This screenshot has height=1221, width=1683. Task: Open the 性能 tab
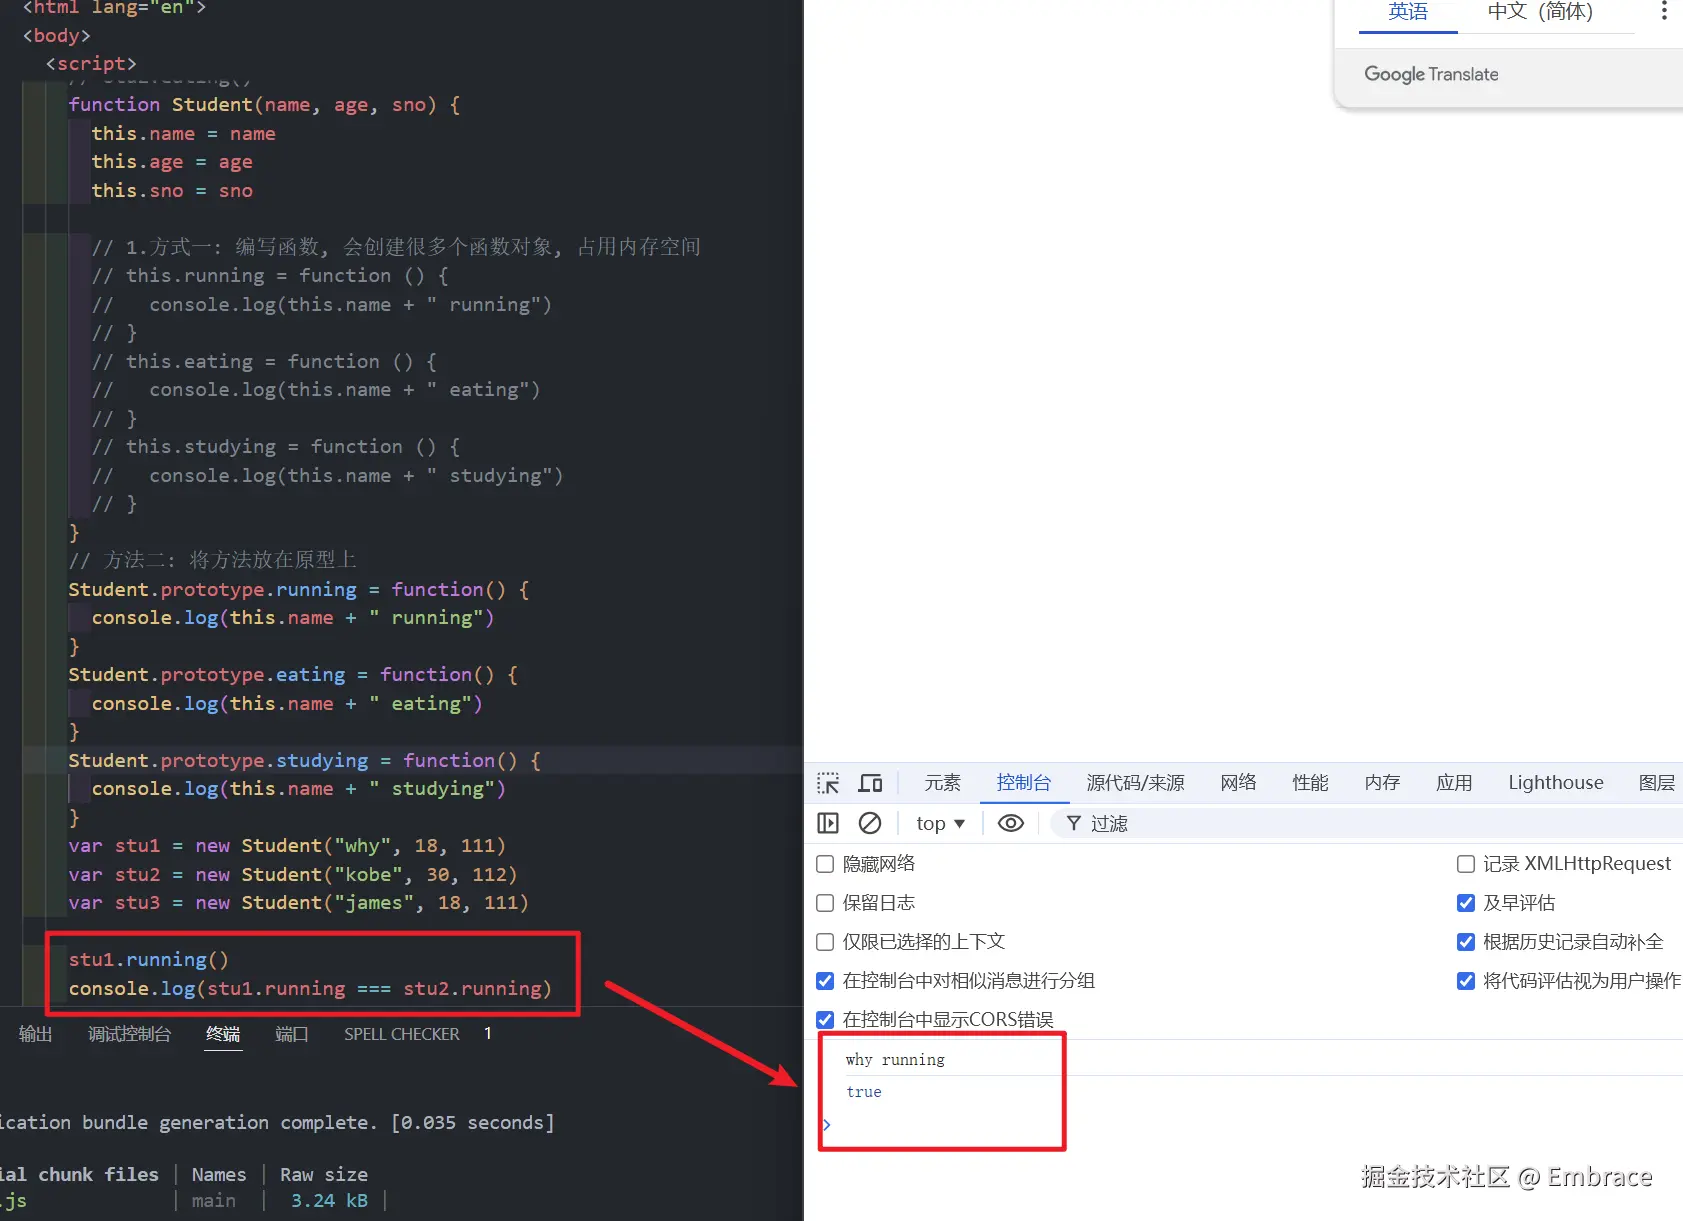[x=1310, y=783]
